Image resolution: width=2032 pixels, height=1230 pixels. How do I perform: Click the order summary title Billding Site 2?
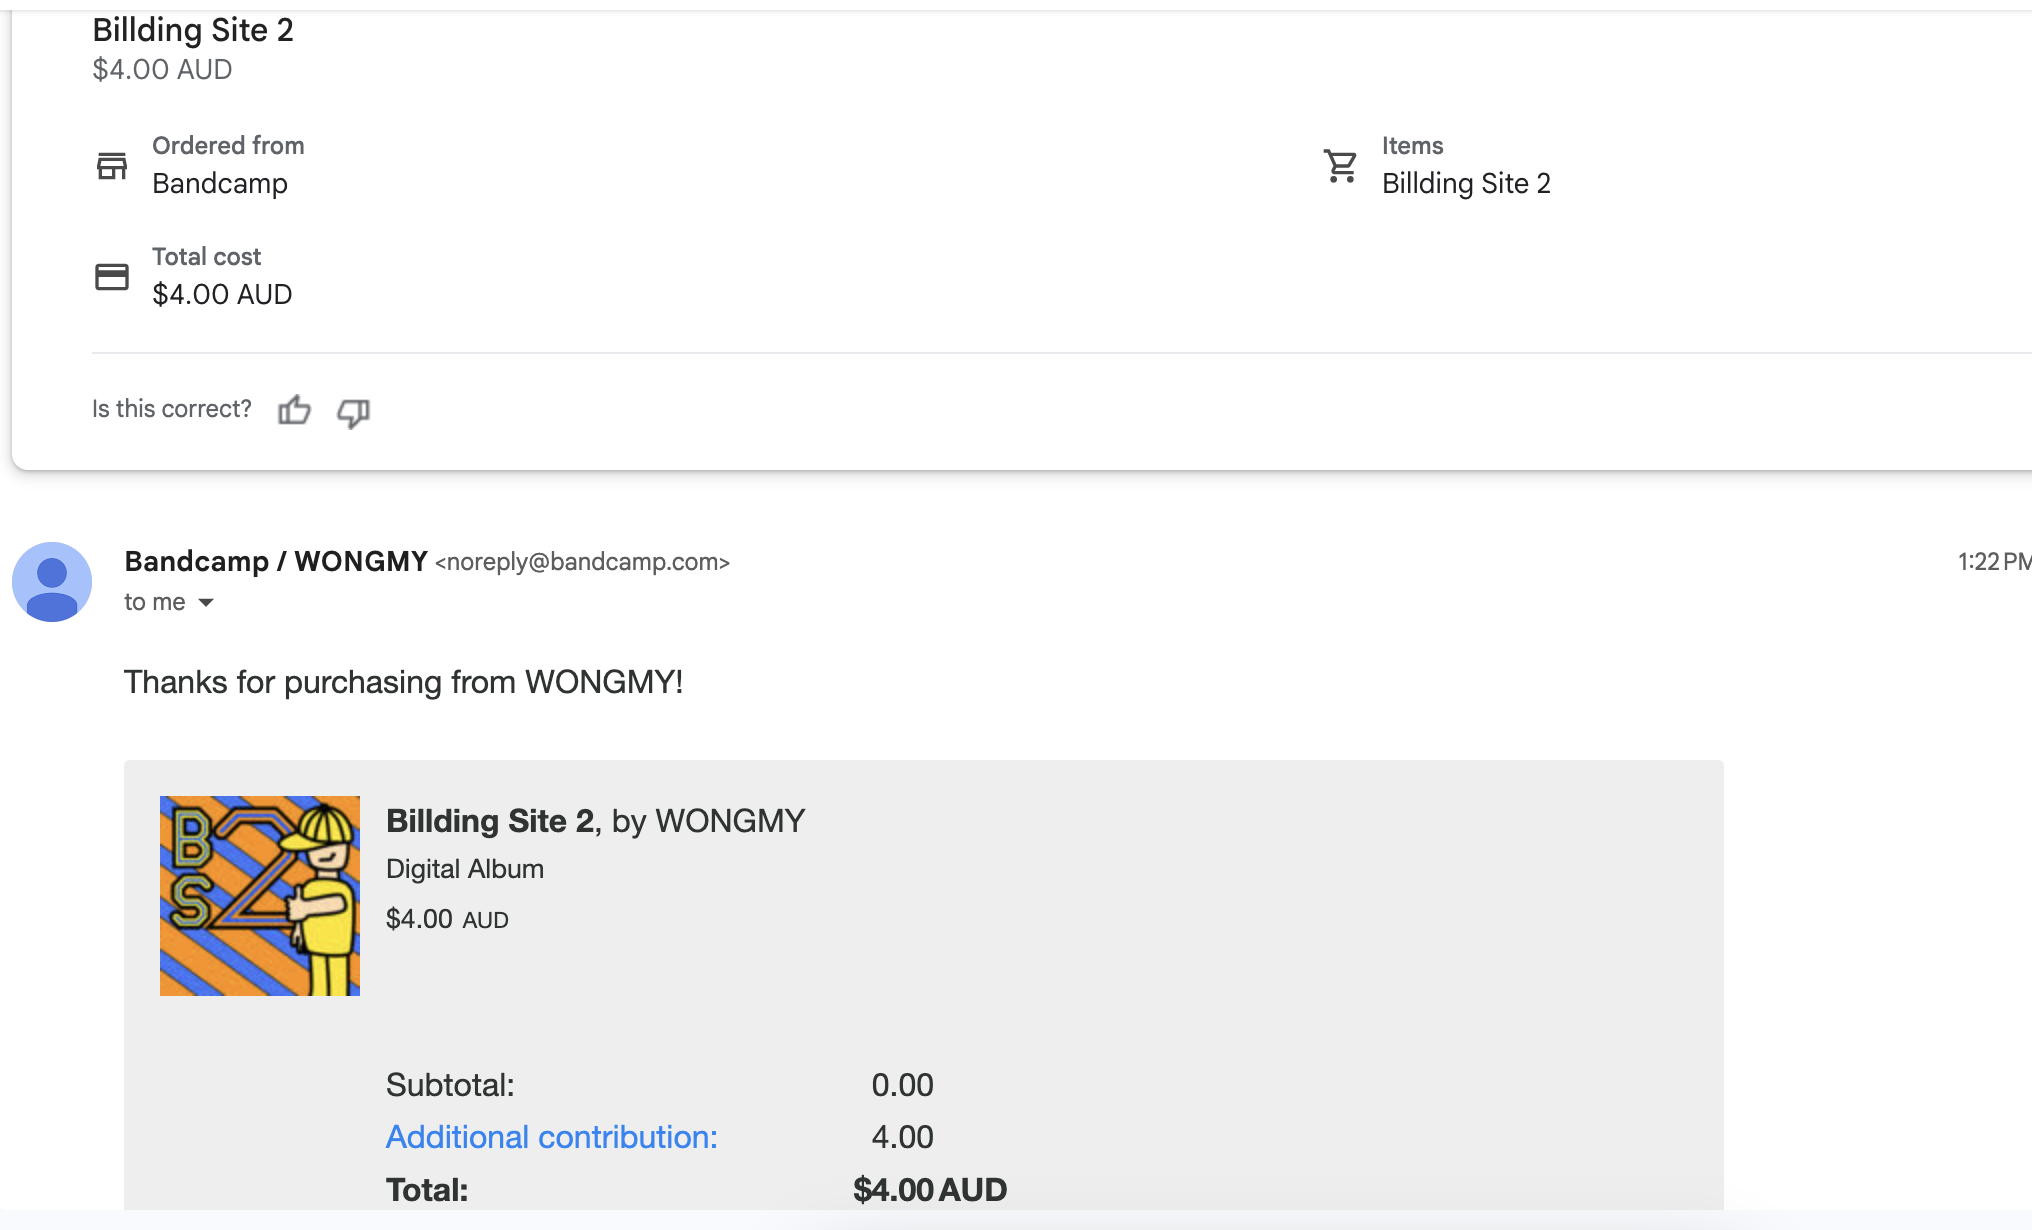pyautogui.click(x=193, y=30)
